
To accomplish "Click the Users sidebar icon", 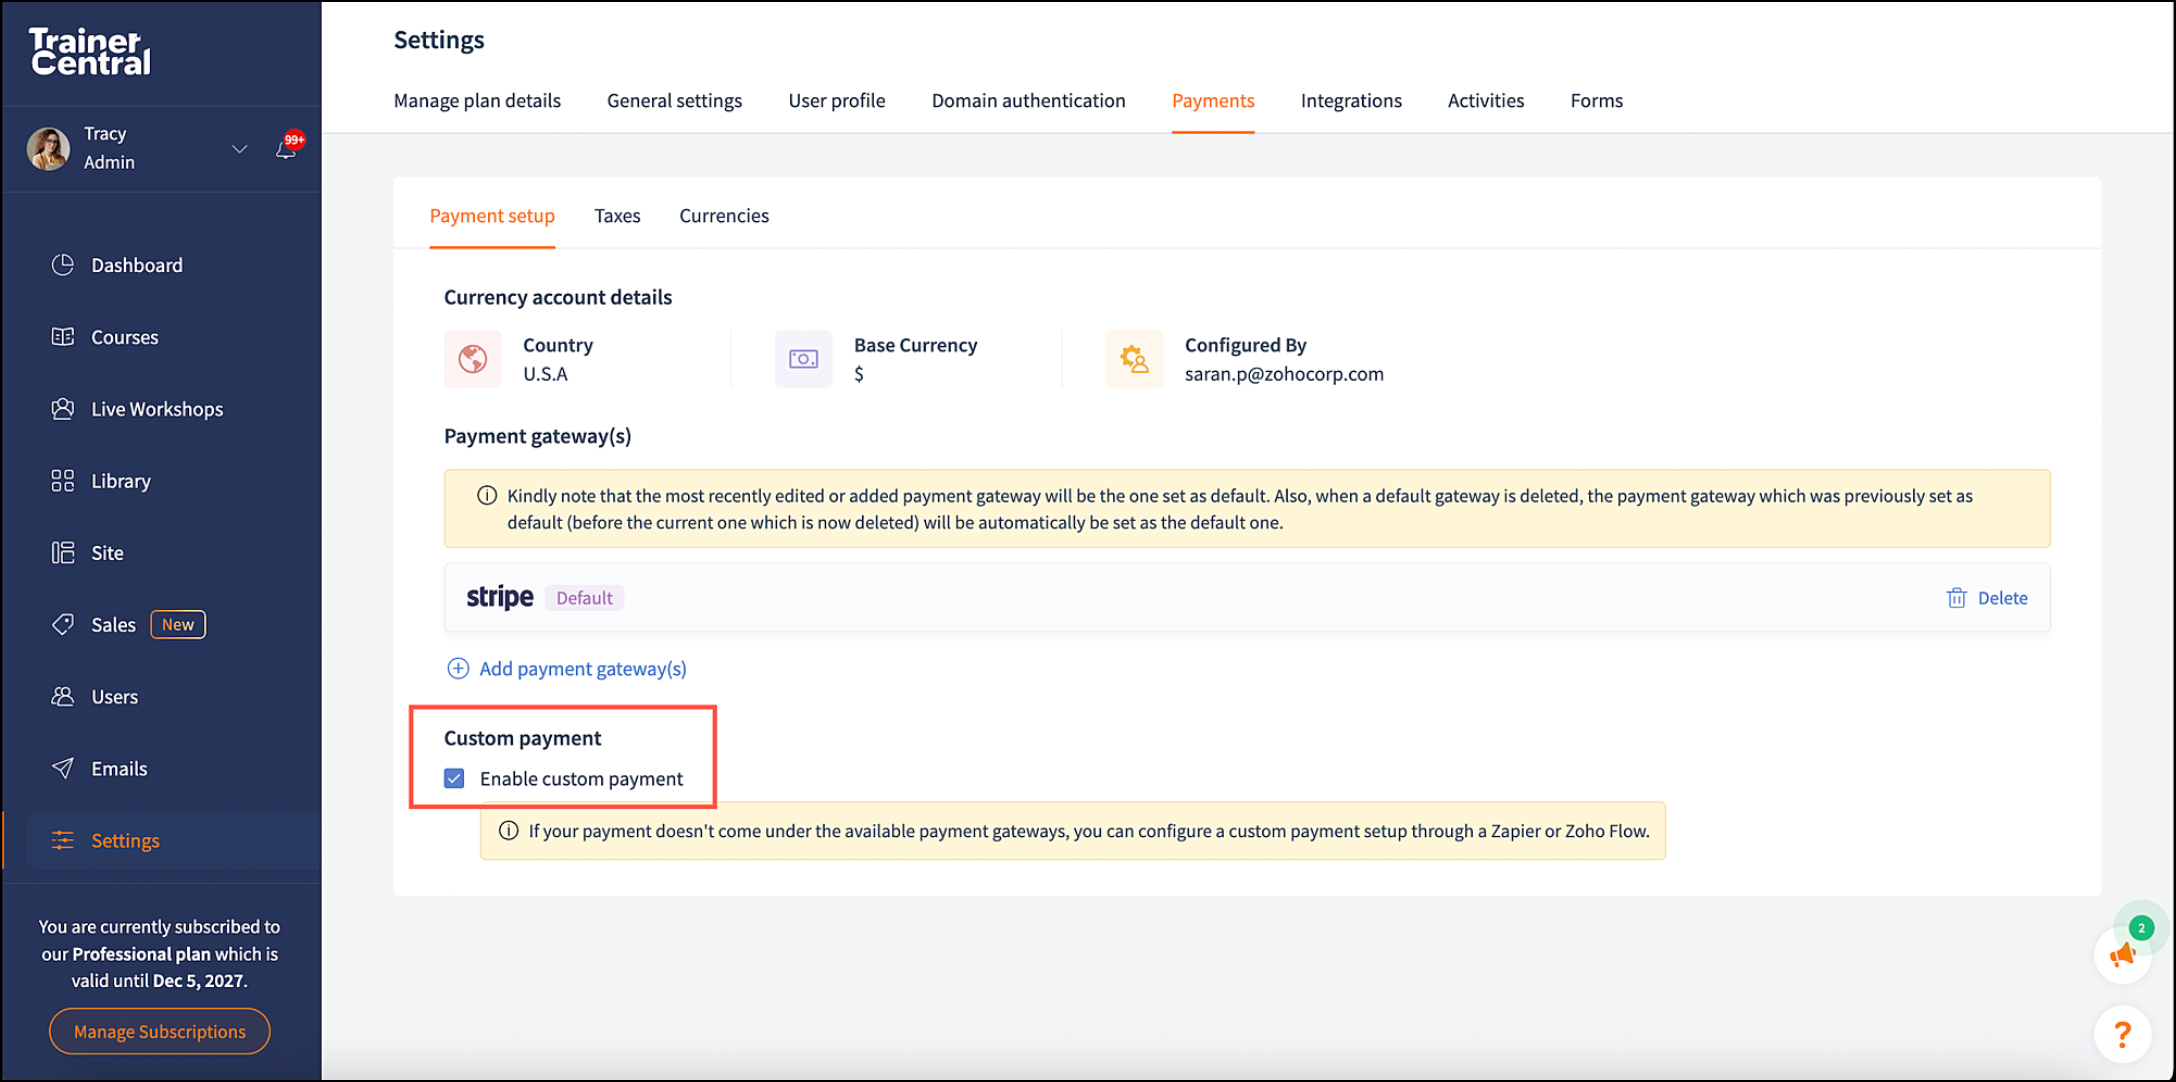I will (x=63, y=696).
